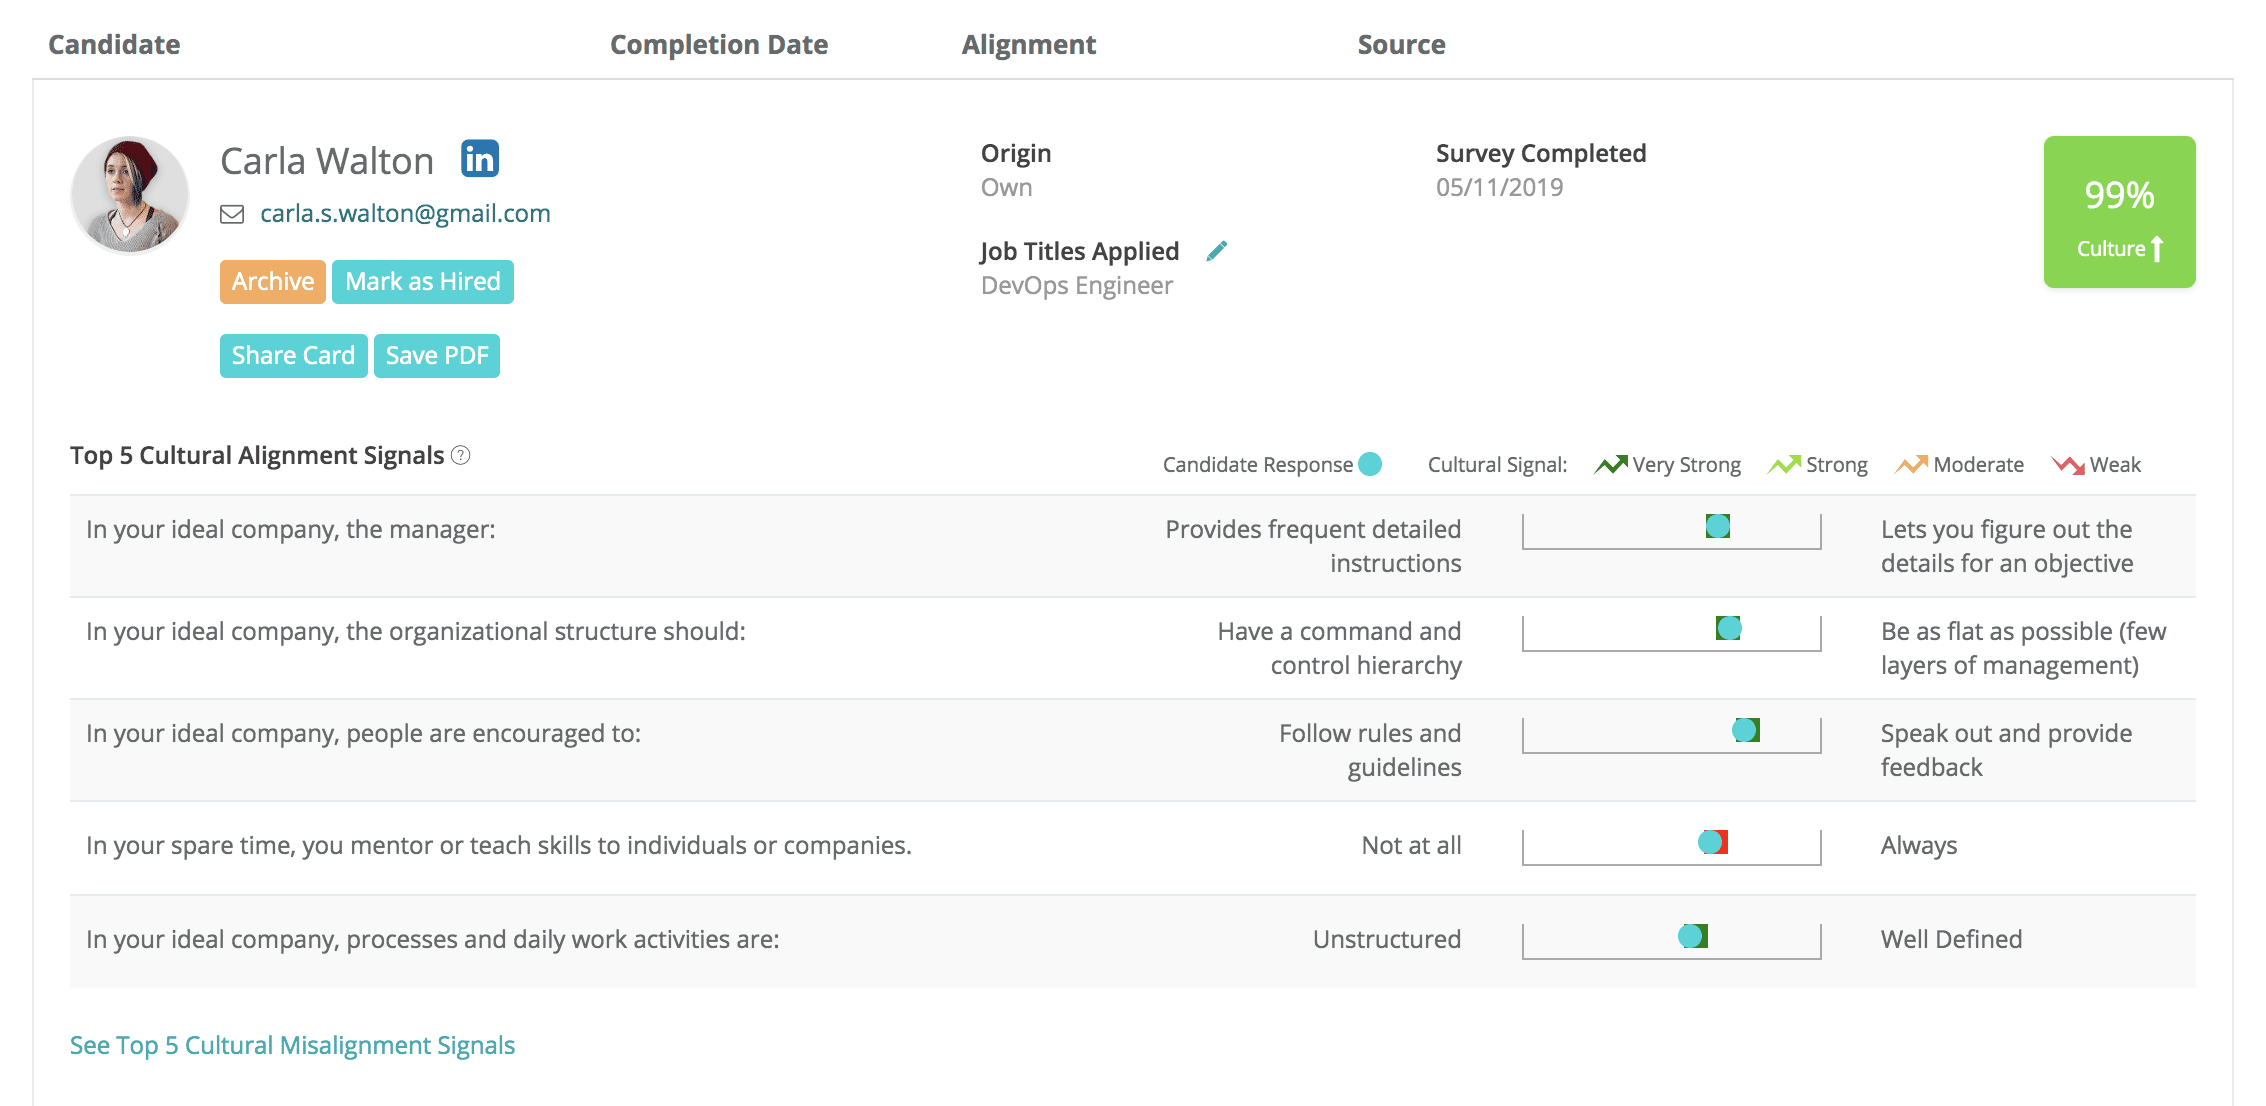2266x1106 pixels.
Task: Click the Weak signal legend icon
Action: (2068, 465)
